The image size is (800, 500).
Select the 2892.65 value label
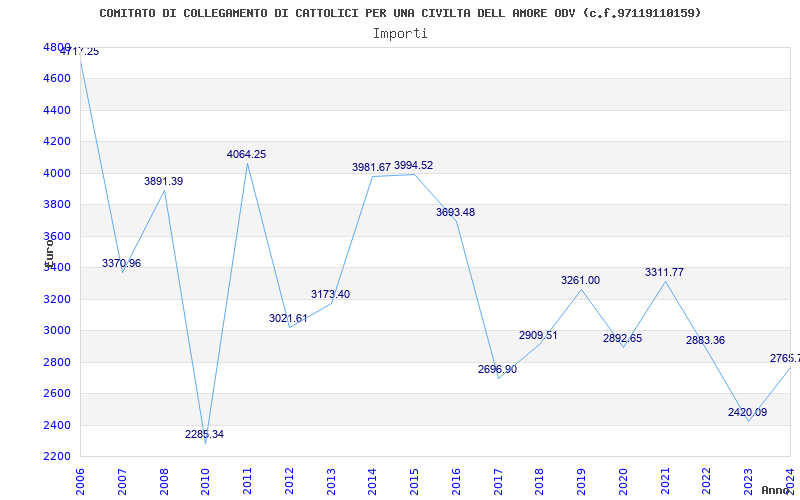click(622, 338)
